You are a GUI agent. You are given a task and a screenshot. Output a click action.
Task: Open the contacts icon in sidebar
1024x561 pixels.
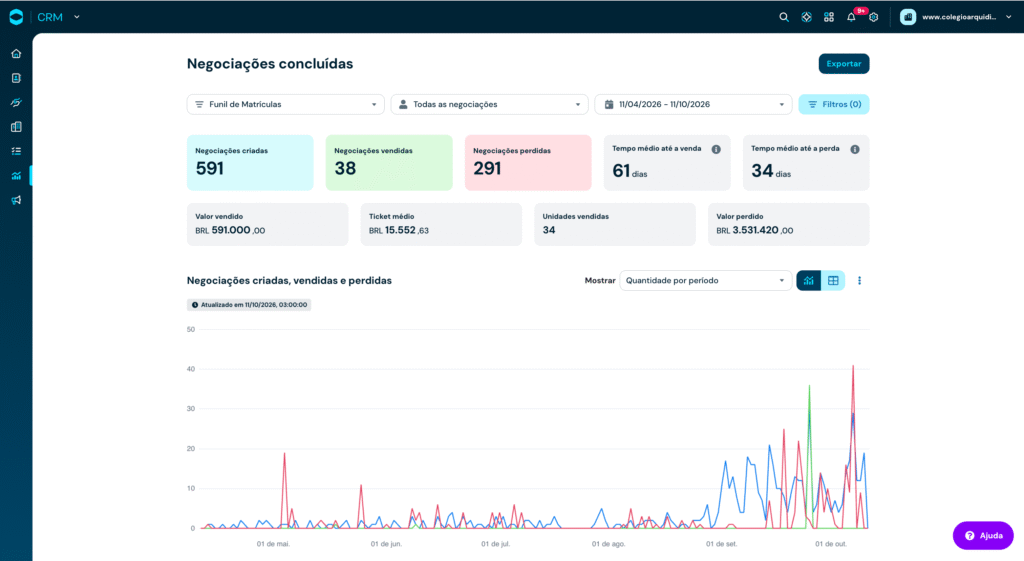tap(16, 78)
